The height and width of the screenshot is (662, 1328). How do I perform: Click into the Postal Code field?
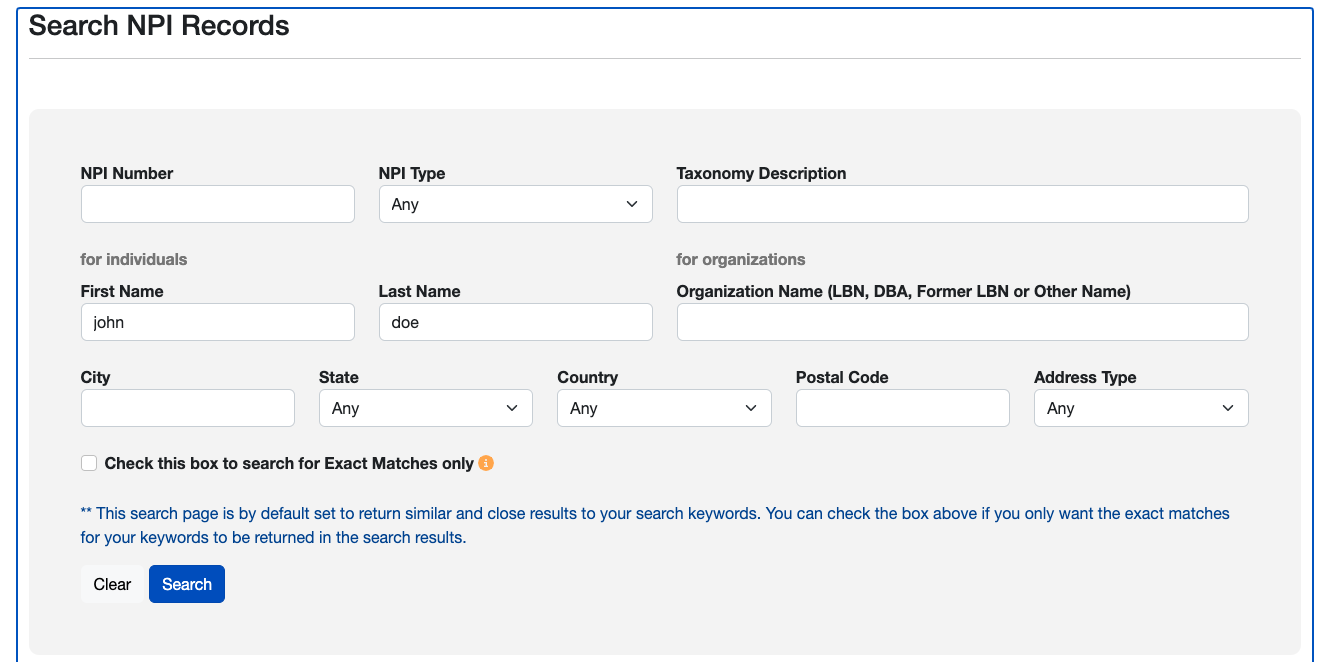(x=902, y=408)
